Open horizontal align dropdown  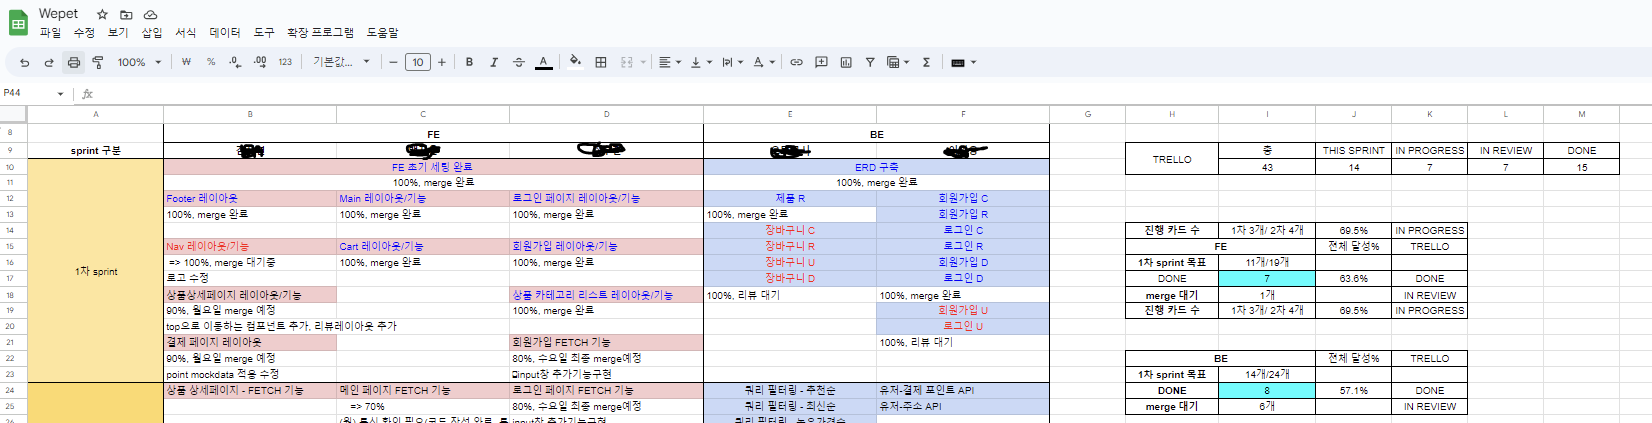coord(670,62)
